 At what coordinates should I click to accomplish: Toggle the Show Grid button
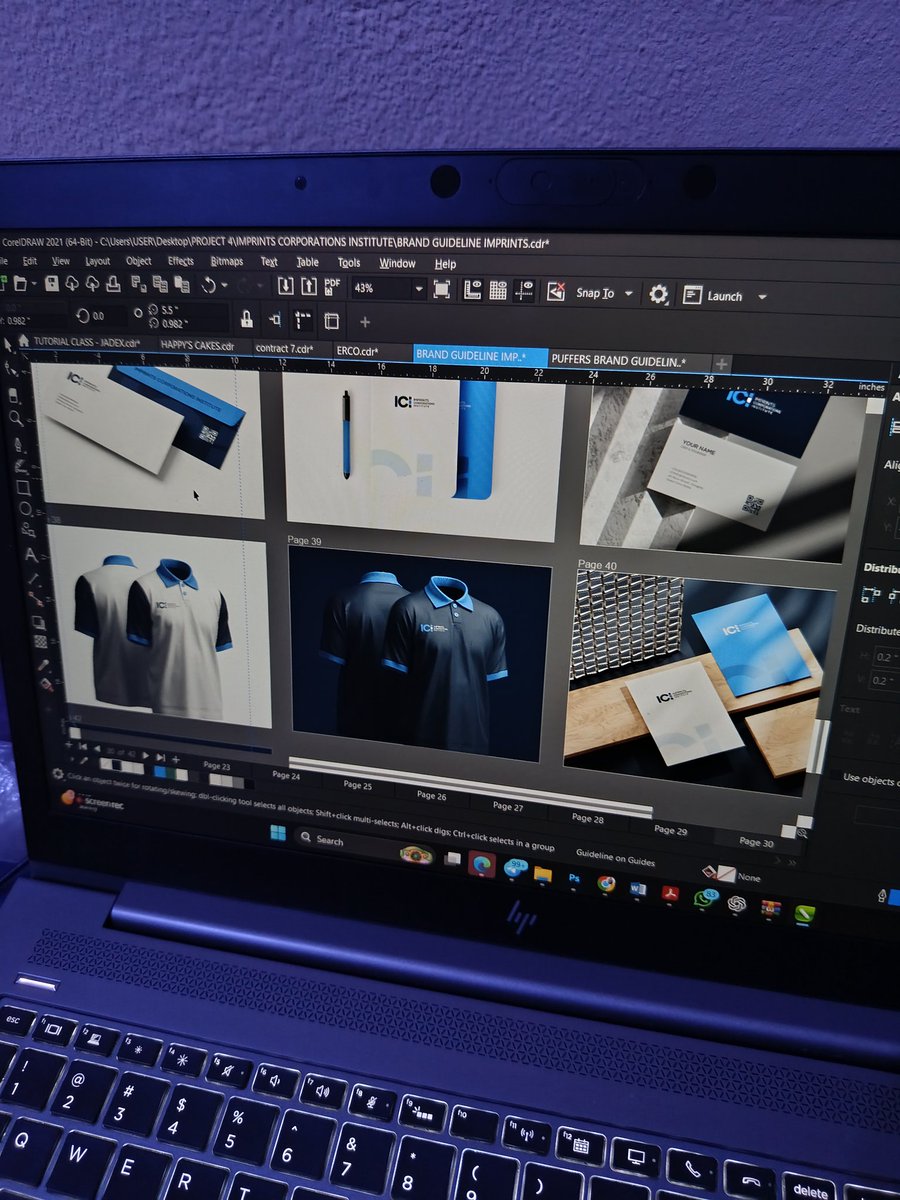click(497, 290)
